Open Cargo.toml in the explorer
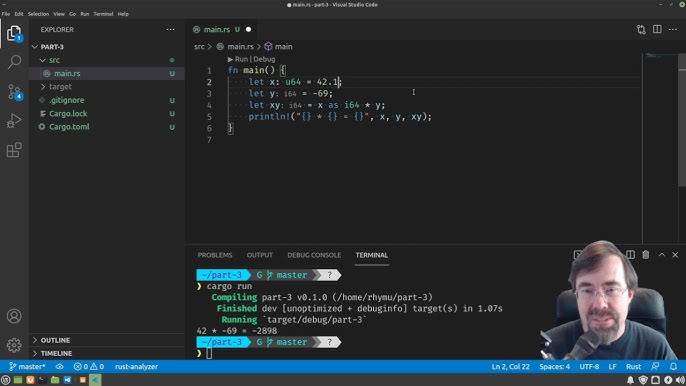 69,127
